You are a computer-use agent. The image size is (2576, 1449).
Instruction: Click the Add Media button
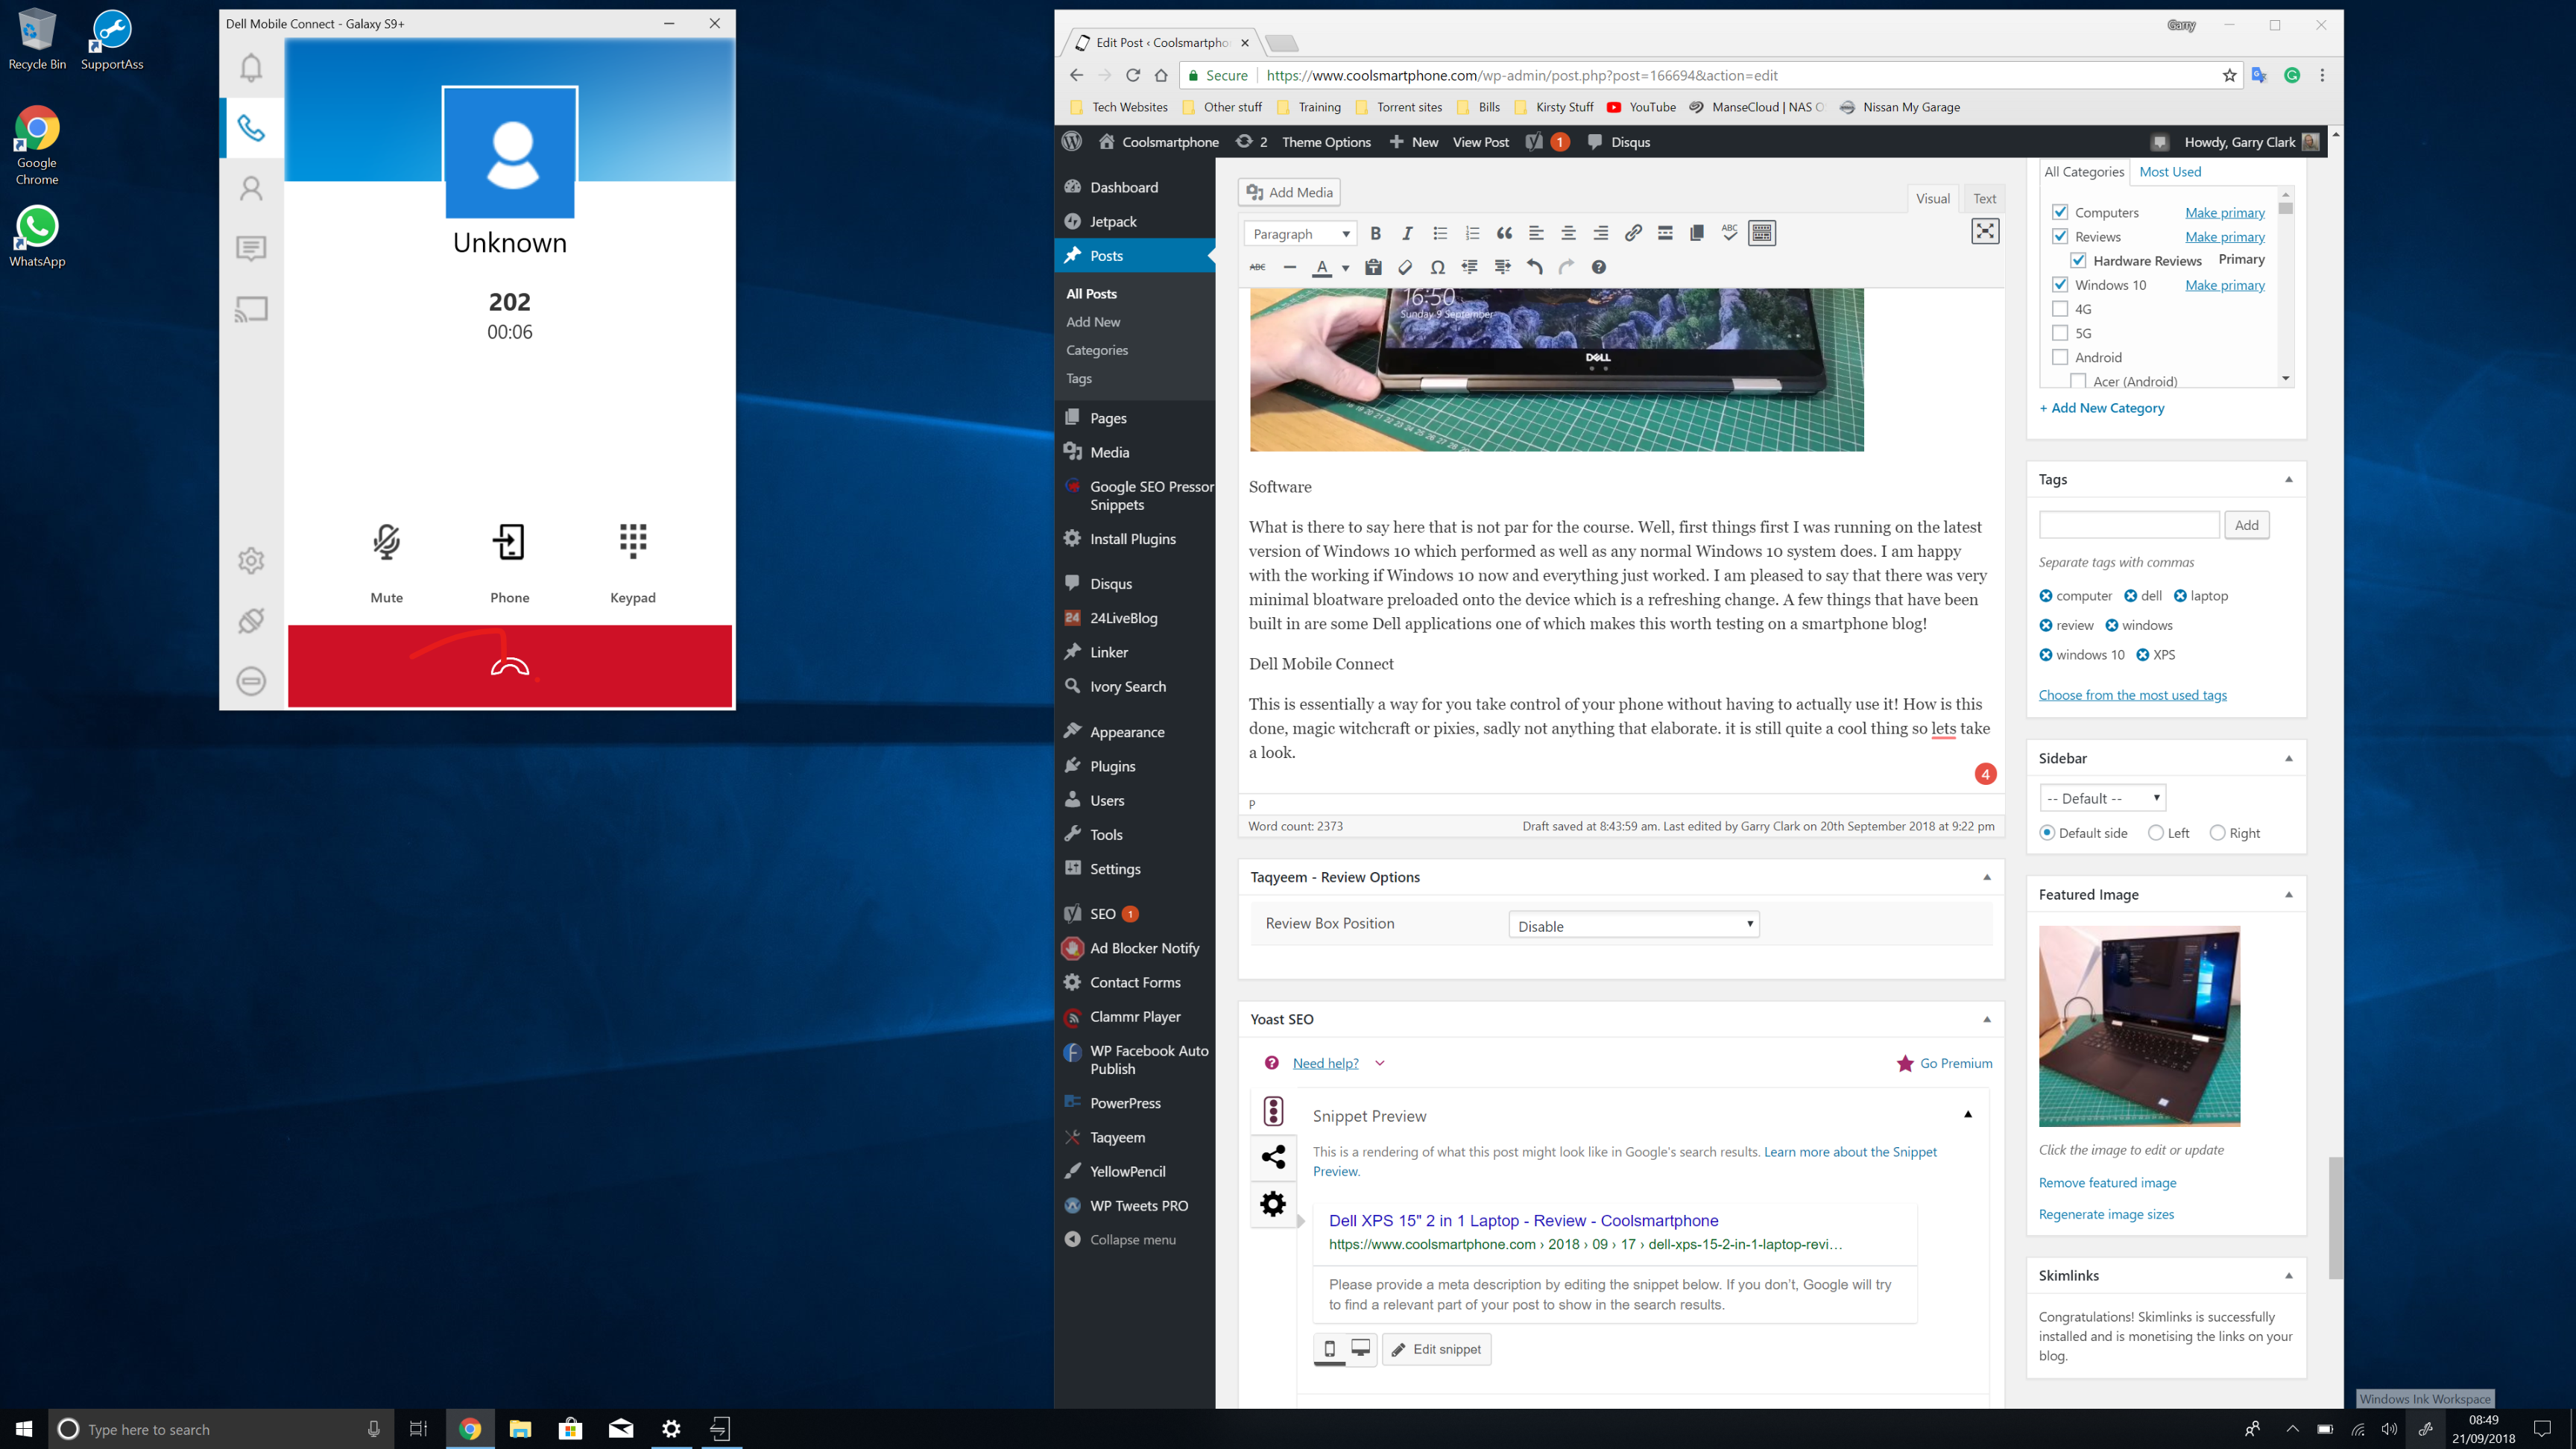tap(1290, 192)
